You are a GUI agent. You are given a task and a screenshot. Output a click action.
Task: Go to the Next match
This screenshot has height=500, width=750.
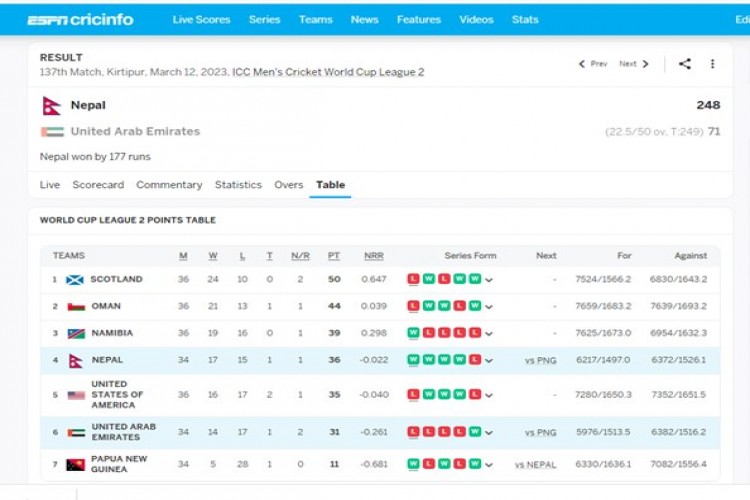point(634,64)
